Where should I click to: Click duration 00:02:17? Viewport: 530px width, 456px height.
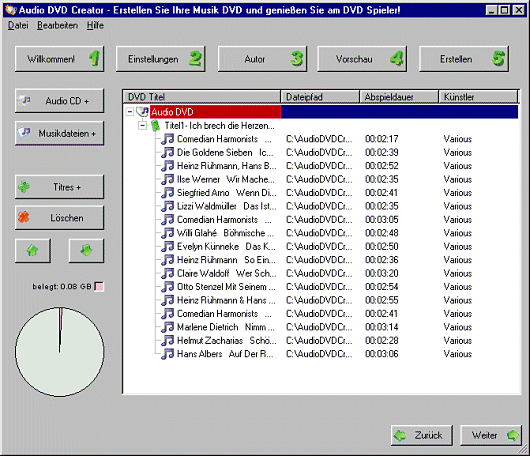382,139
